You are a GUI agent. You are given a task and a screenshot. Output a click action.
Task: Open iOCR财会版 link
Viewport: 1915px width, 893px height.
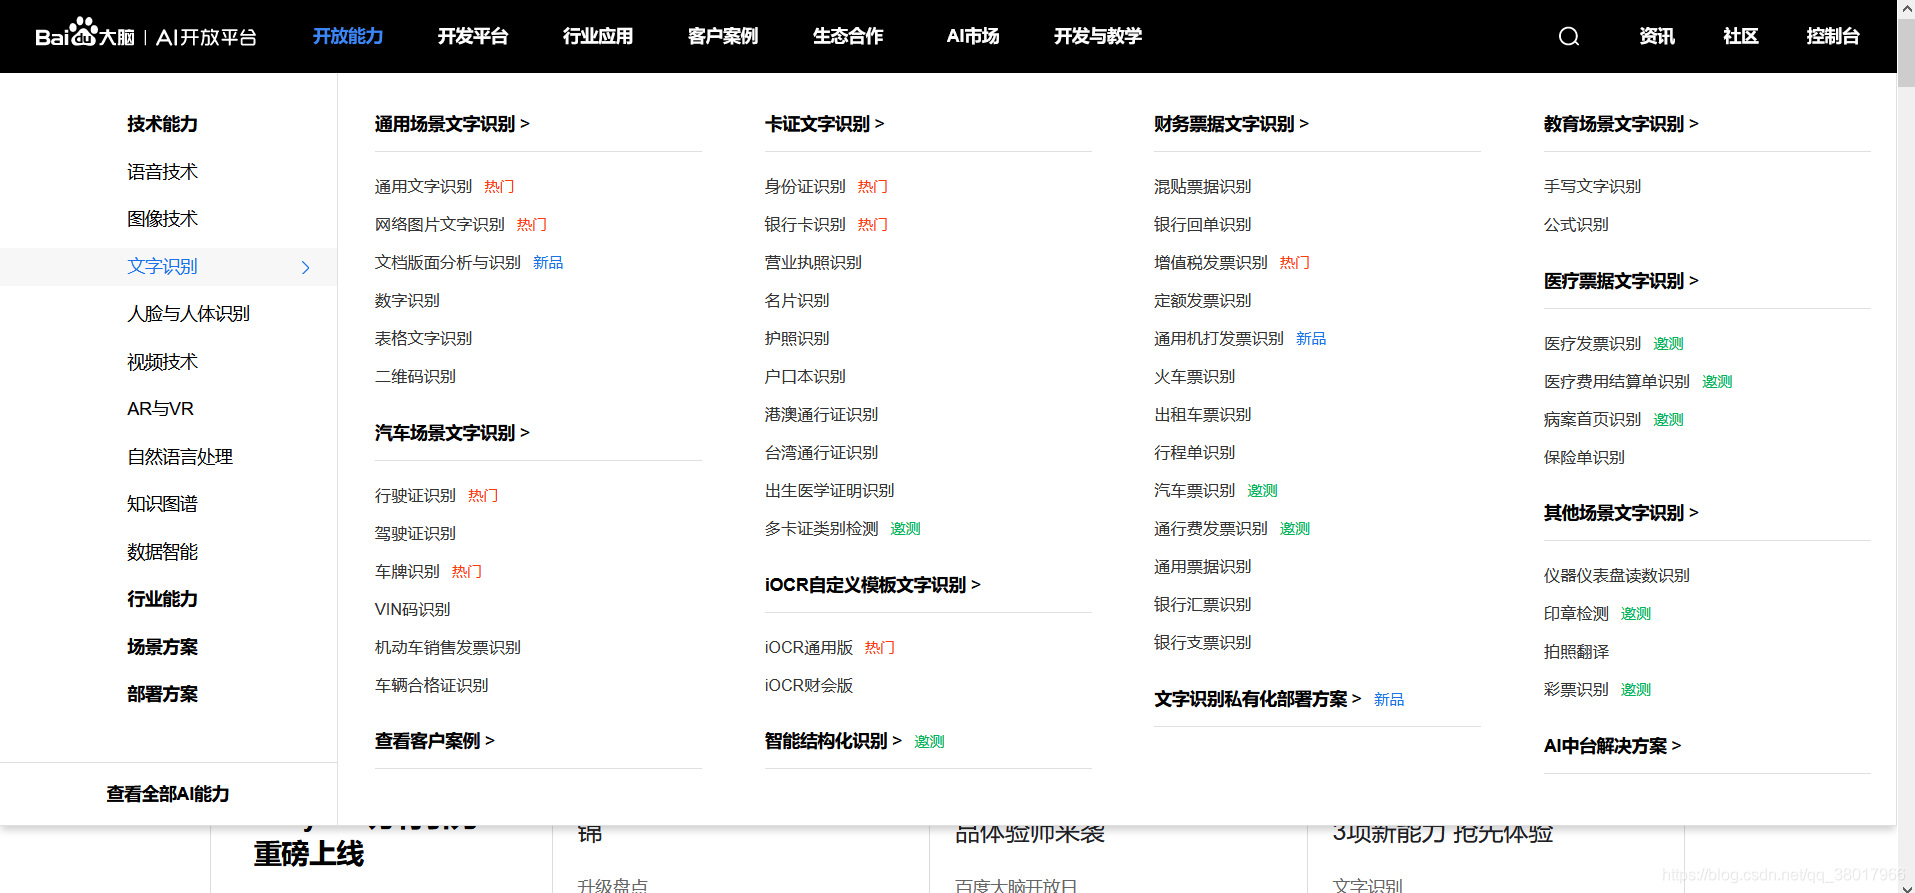point(809,686)
